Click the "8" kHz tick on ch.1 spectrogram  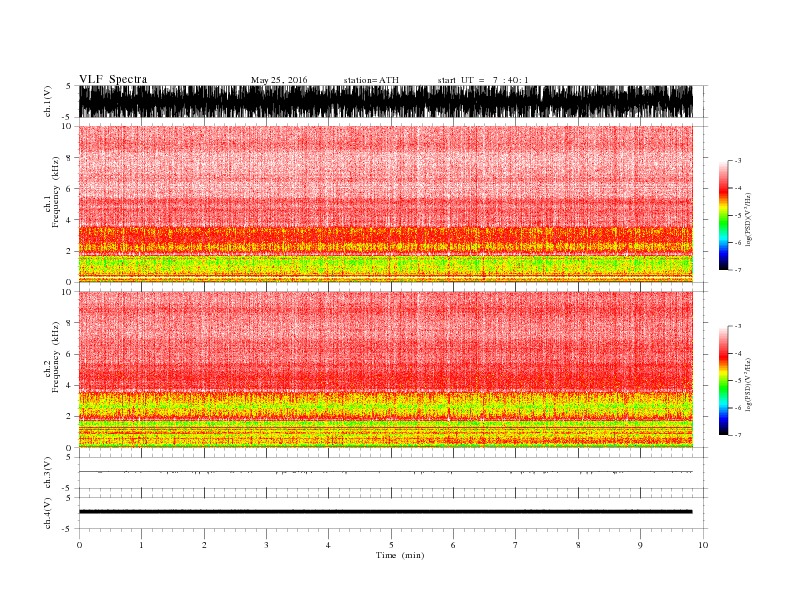coord(69,158)
